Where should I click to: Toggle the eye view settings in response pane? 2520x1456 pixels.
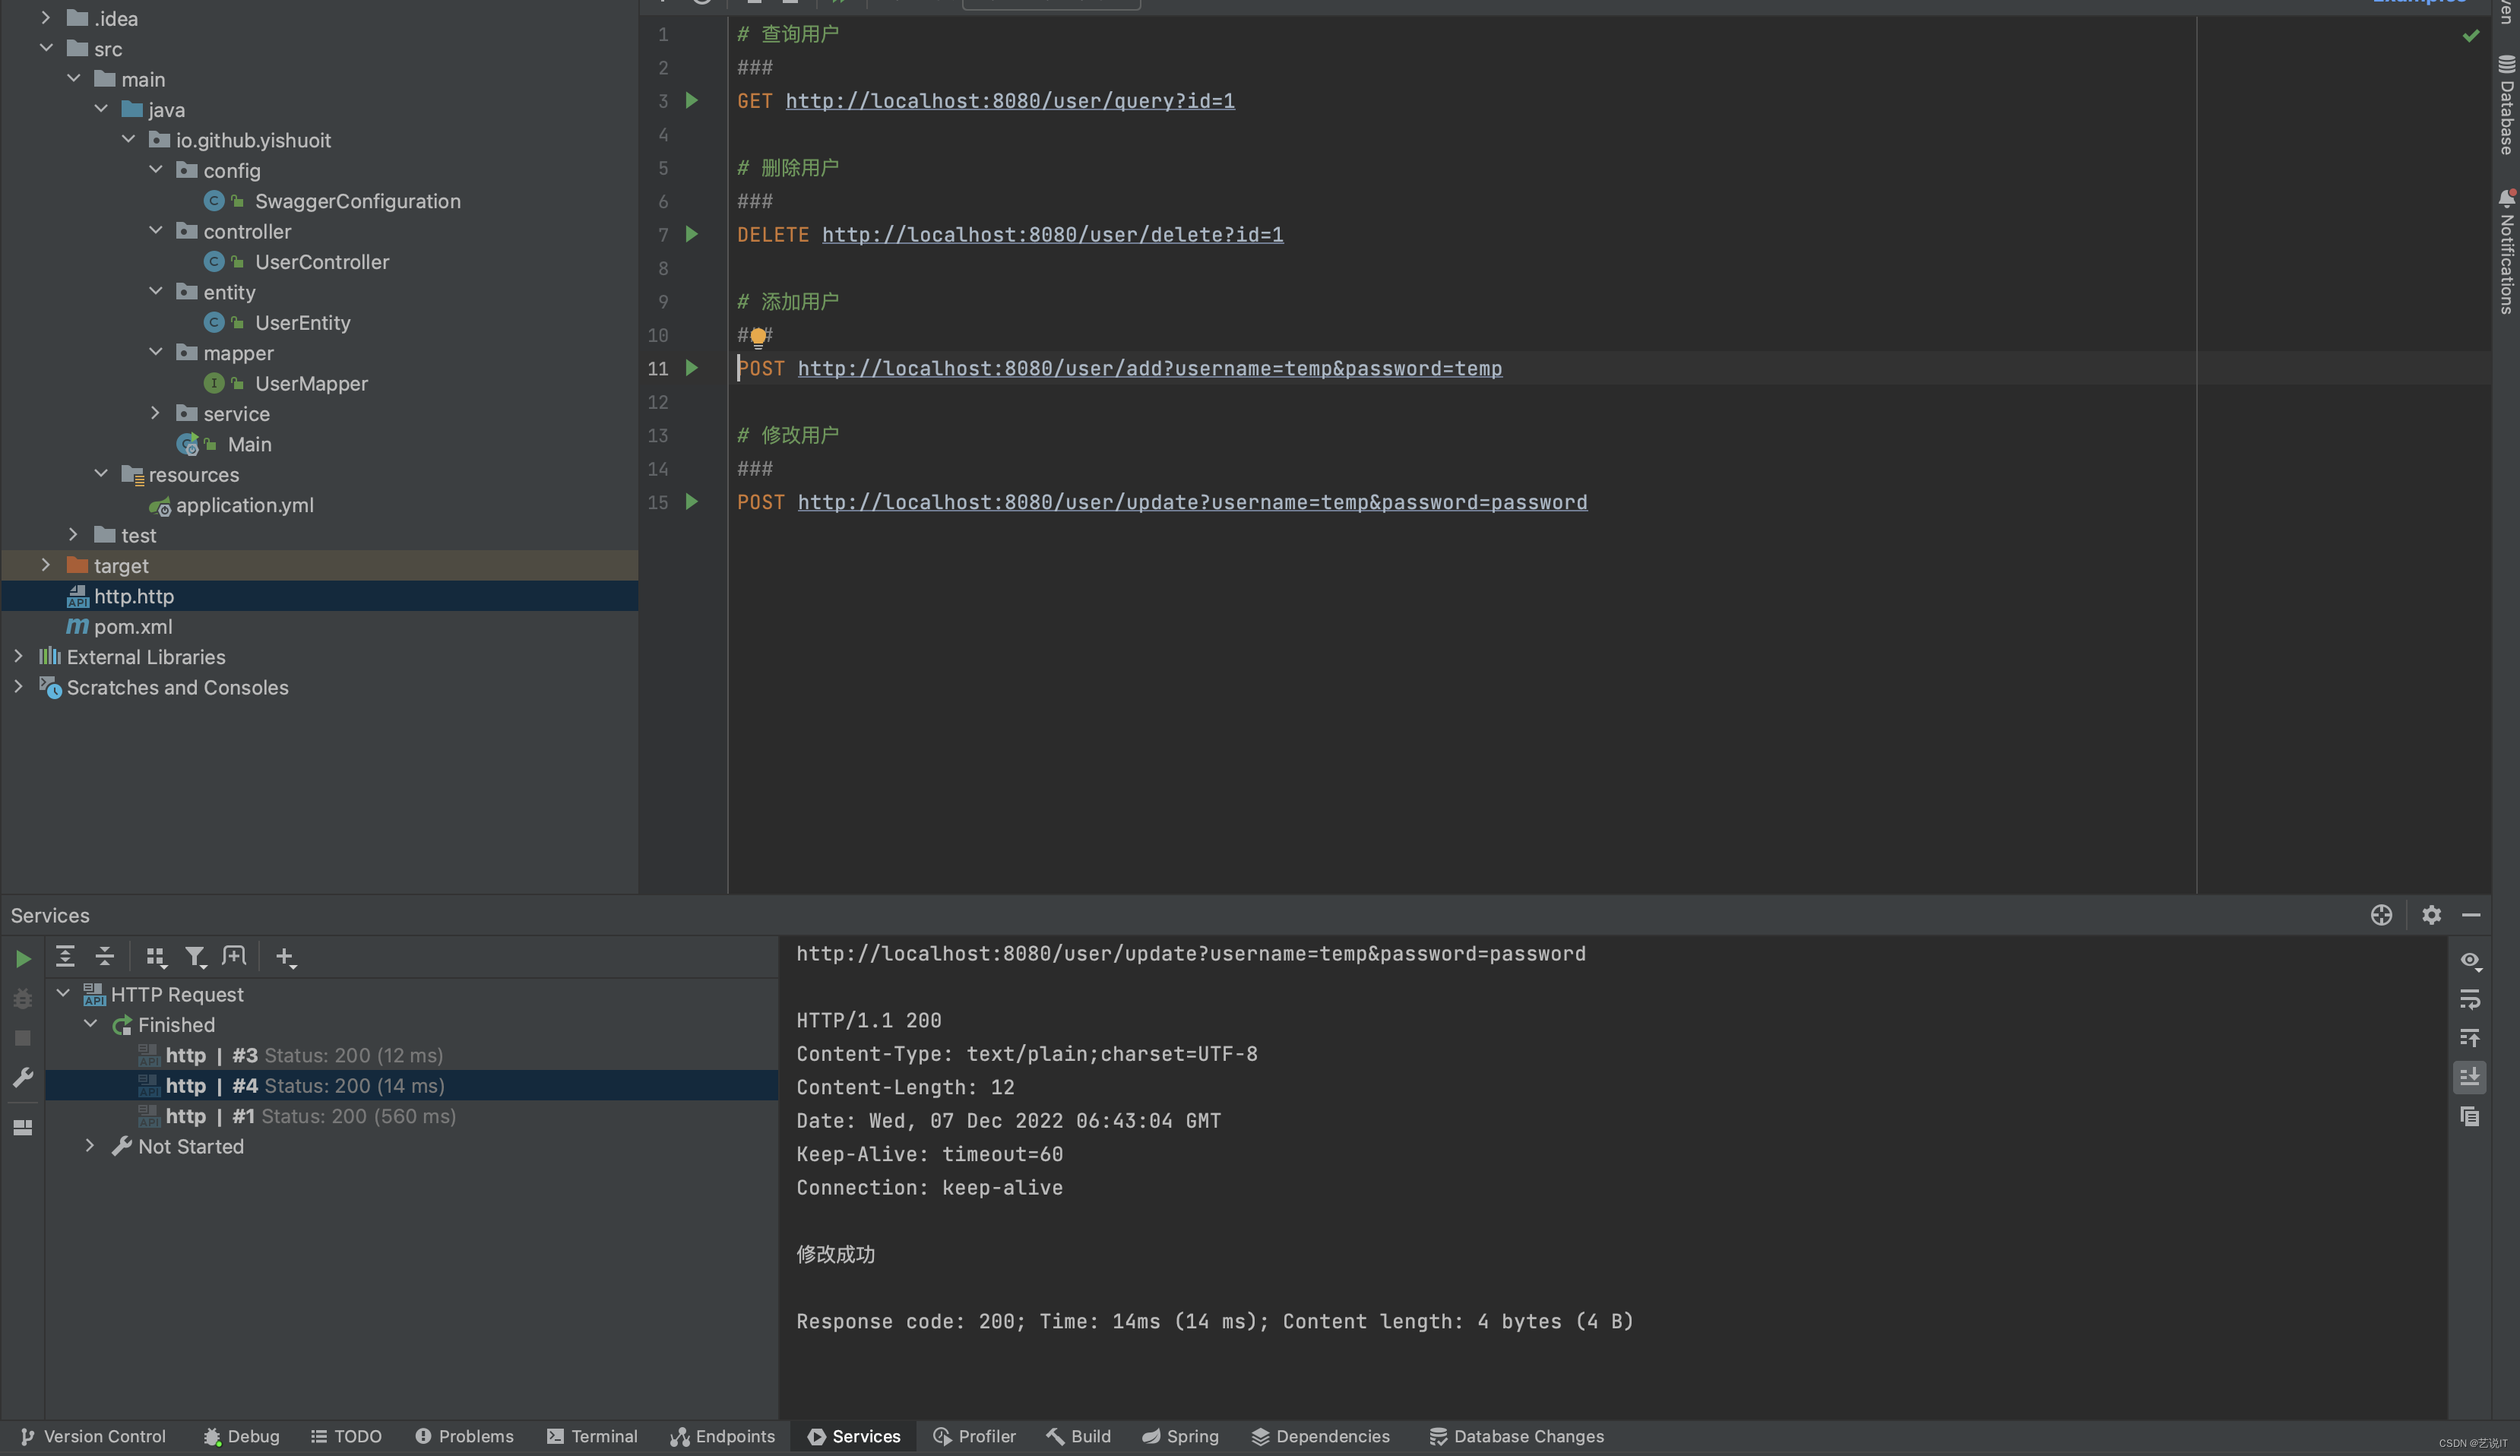click(2470, 960)
